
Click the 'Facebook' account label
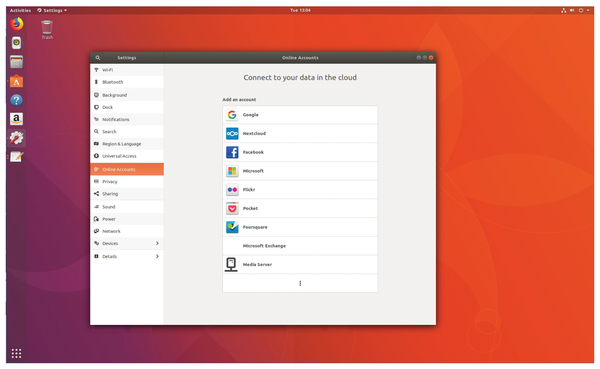253,152
